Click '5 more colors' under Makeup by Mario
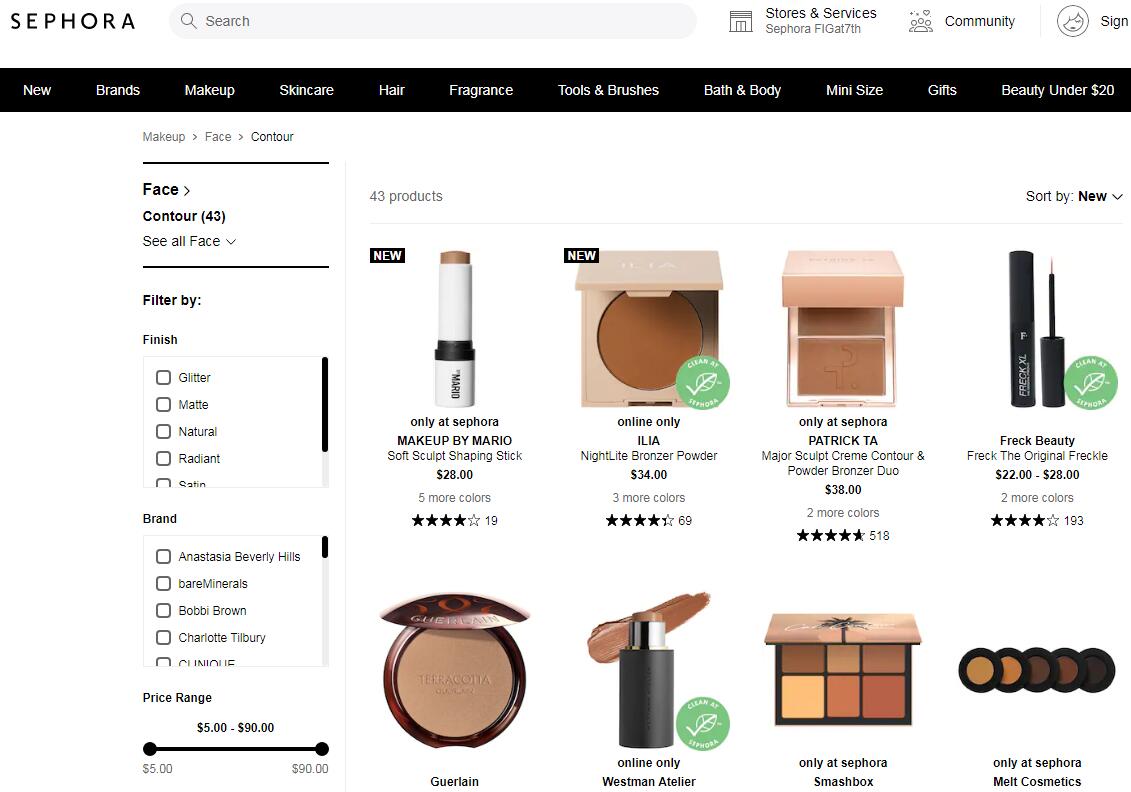1131x792 pixels. click(454, 498)
